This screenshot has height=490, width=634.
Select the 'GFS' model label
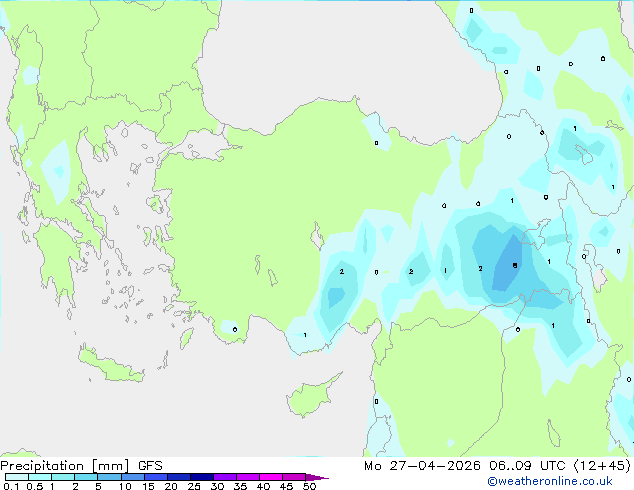click(150, 466)
